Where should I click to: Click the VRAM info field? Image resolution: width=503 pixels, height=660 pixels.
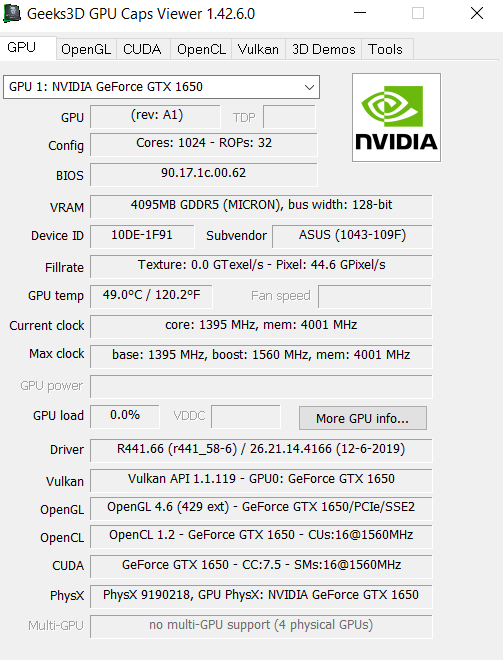point(261,206)
